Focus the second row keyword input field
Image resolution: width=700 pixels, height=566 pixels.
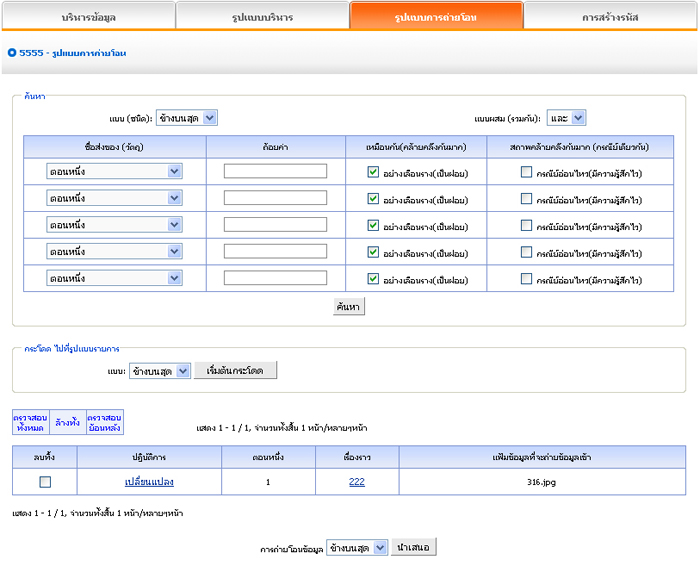[x=275, y=198]
